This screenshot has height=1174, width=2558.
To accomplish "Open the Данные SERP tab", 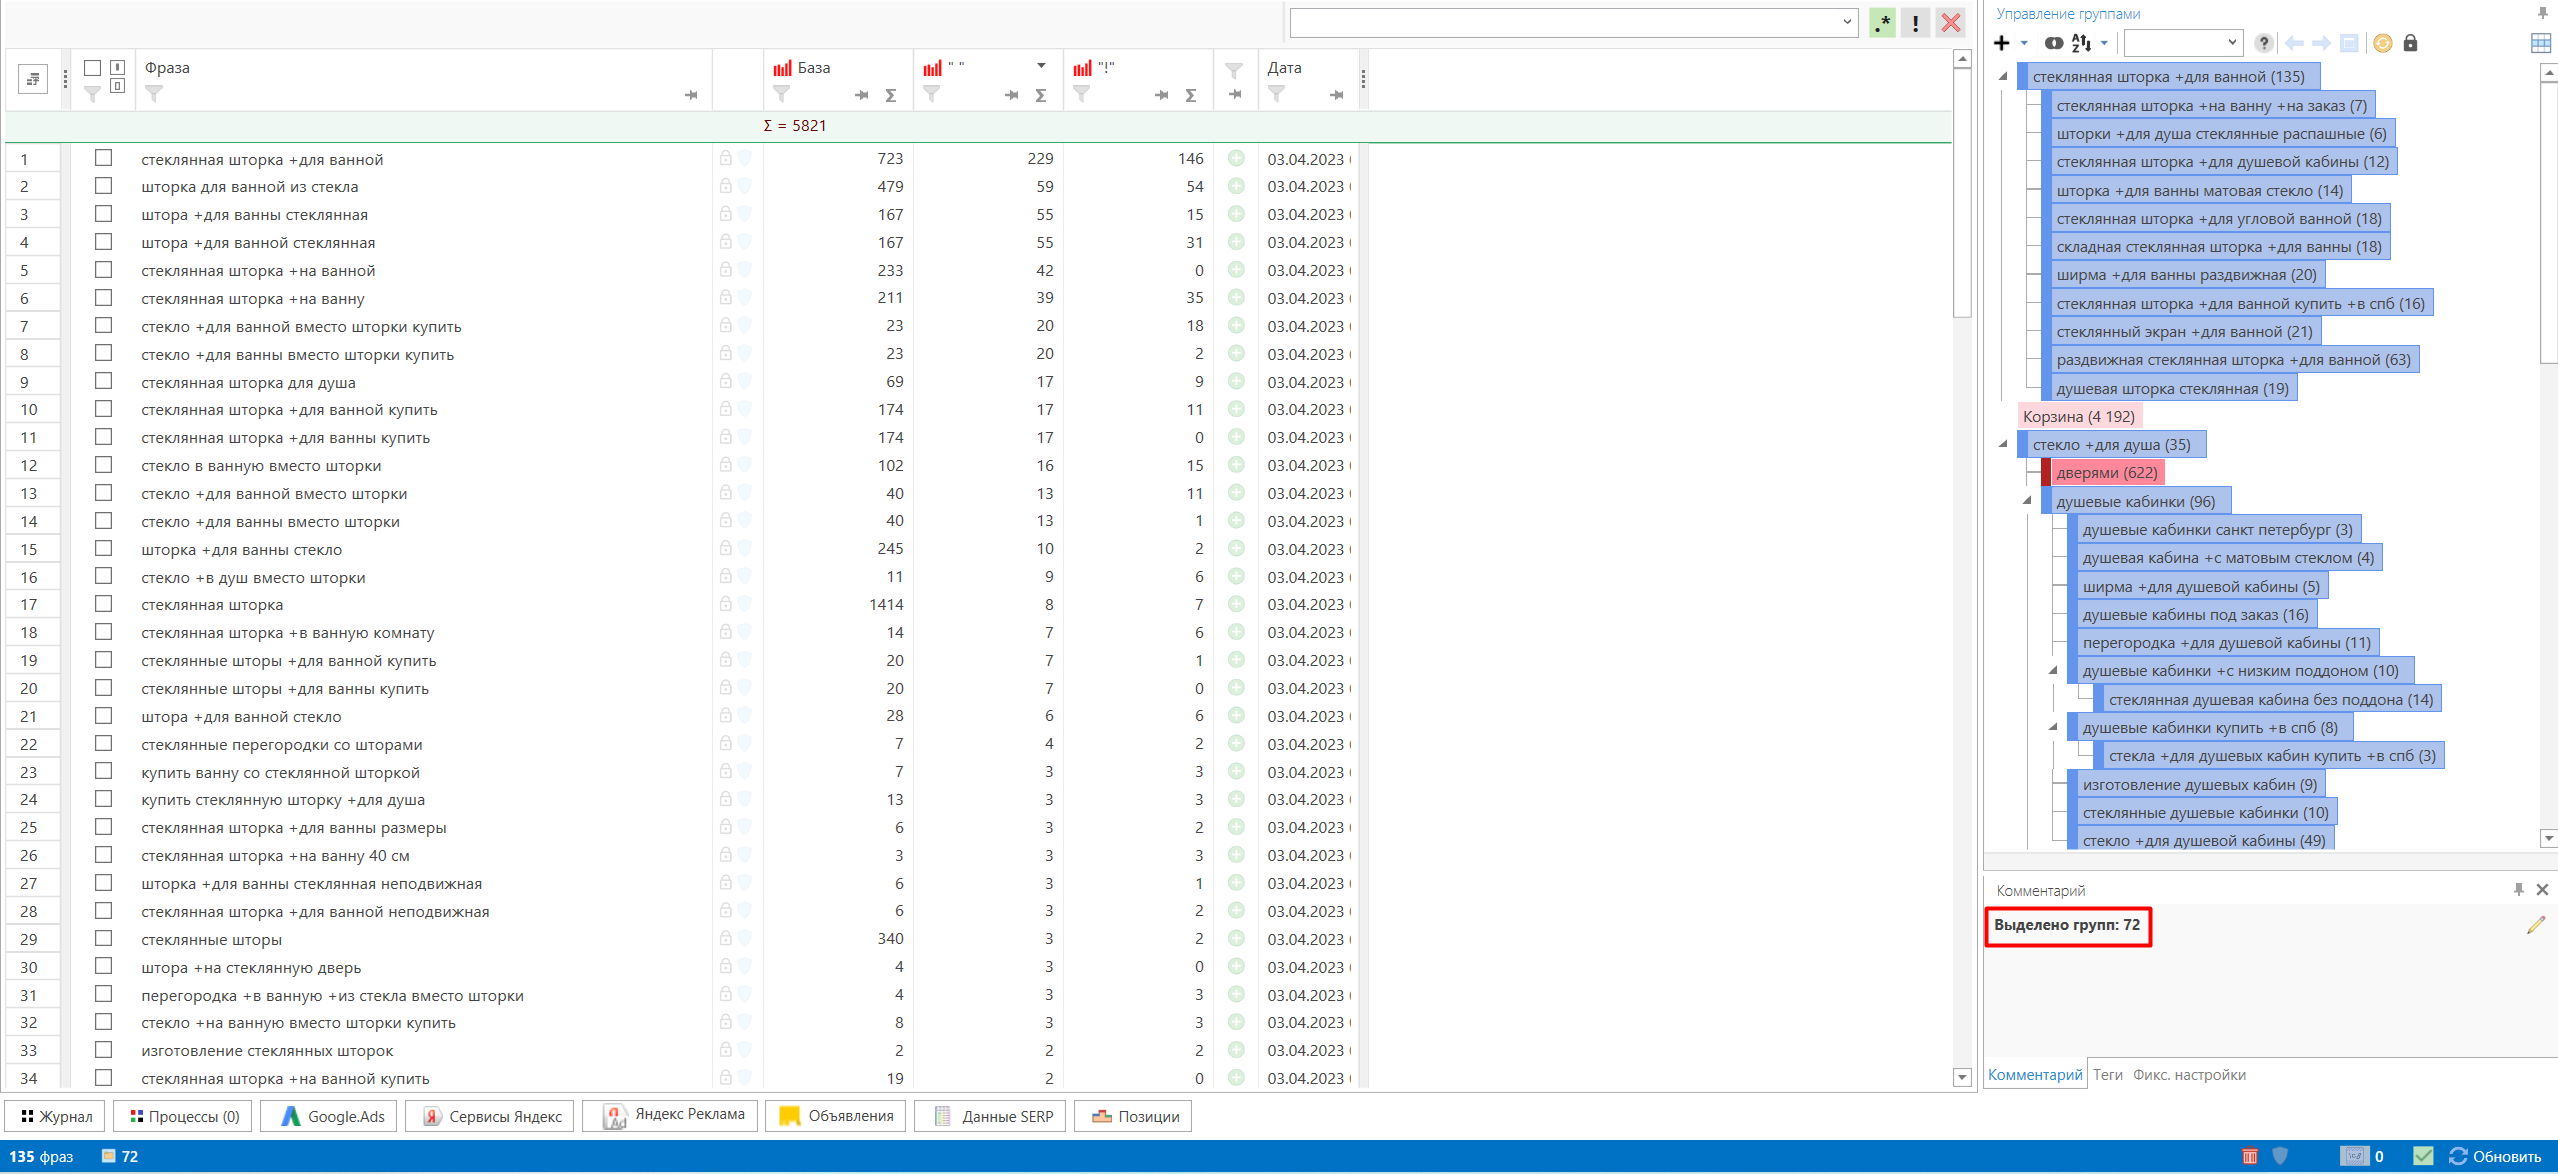I will click(990, 1116).
